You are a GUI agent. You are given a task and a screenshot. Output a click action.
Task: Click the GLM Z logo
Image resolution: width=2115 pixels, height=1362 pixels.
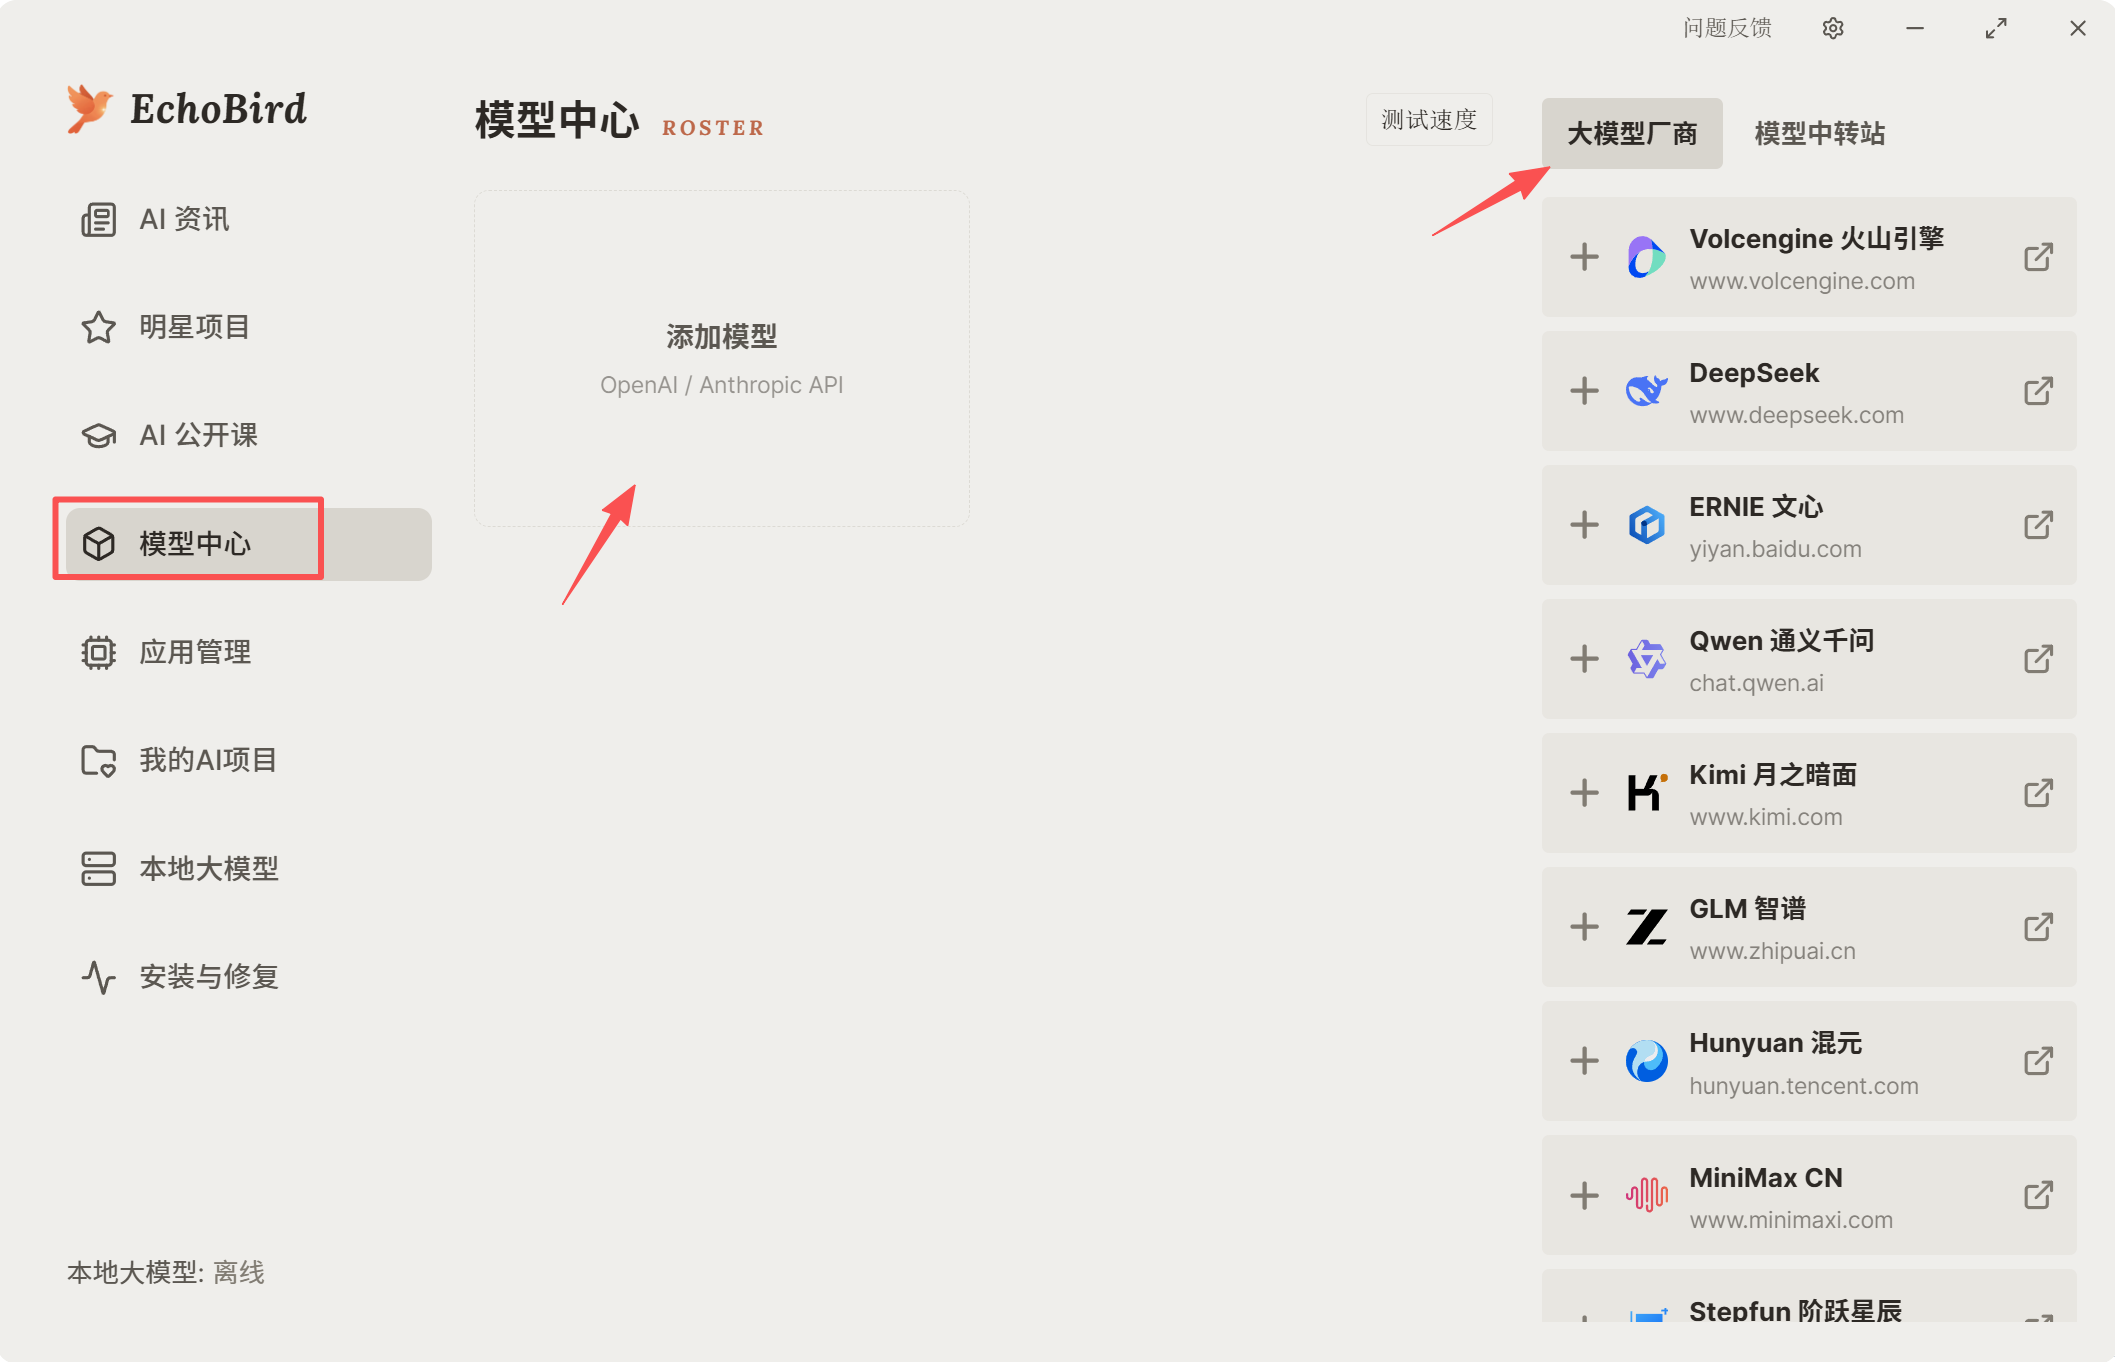pos(1646,927)
